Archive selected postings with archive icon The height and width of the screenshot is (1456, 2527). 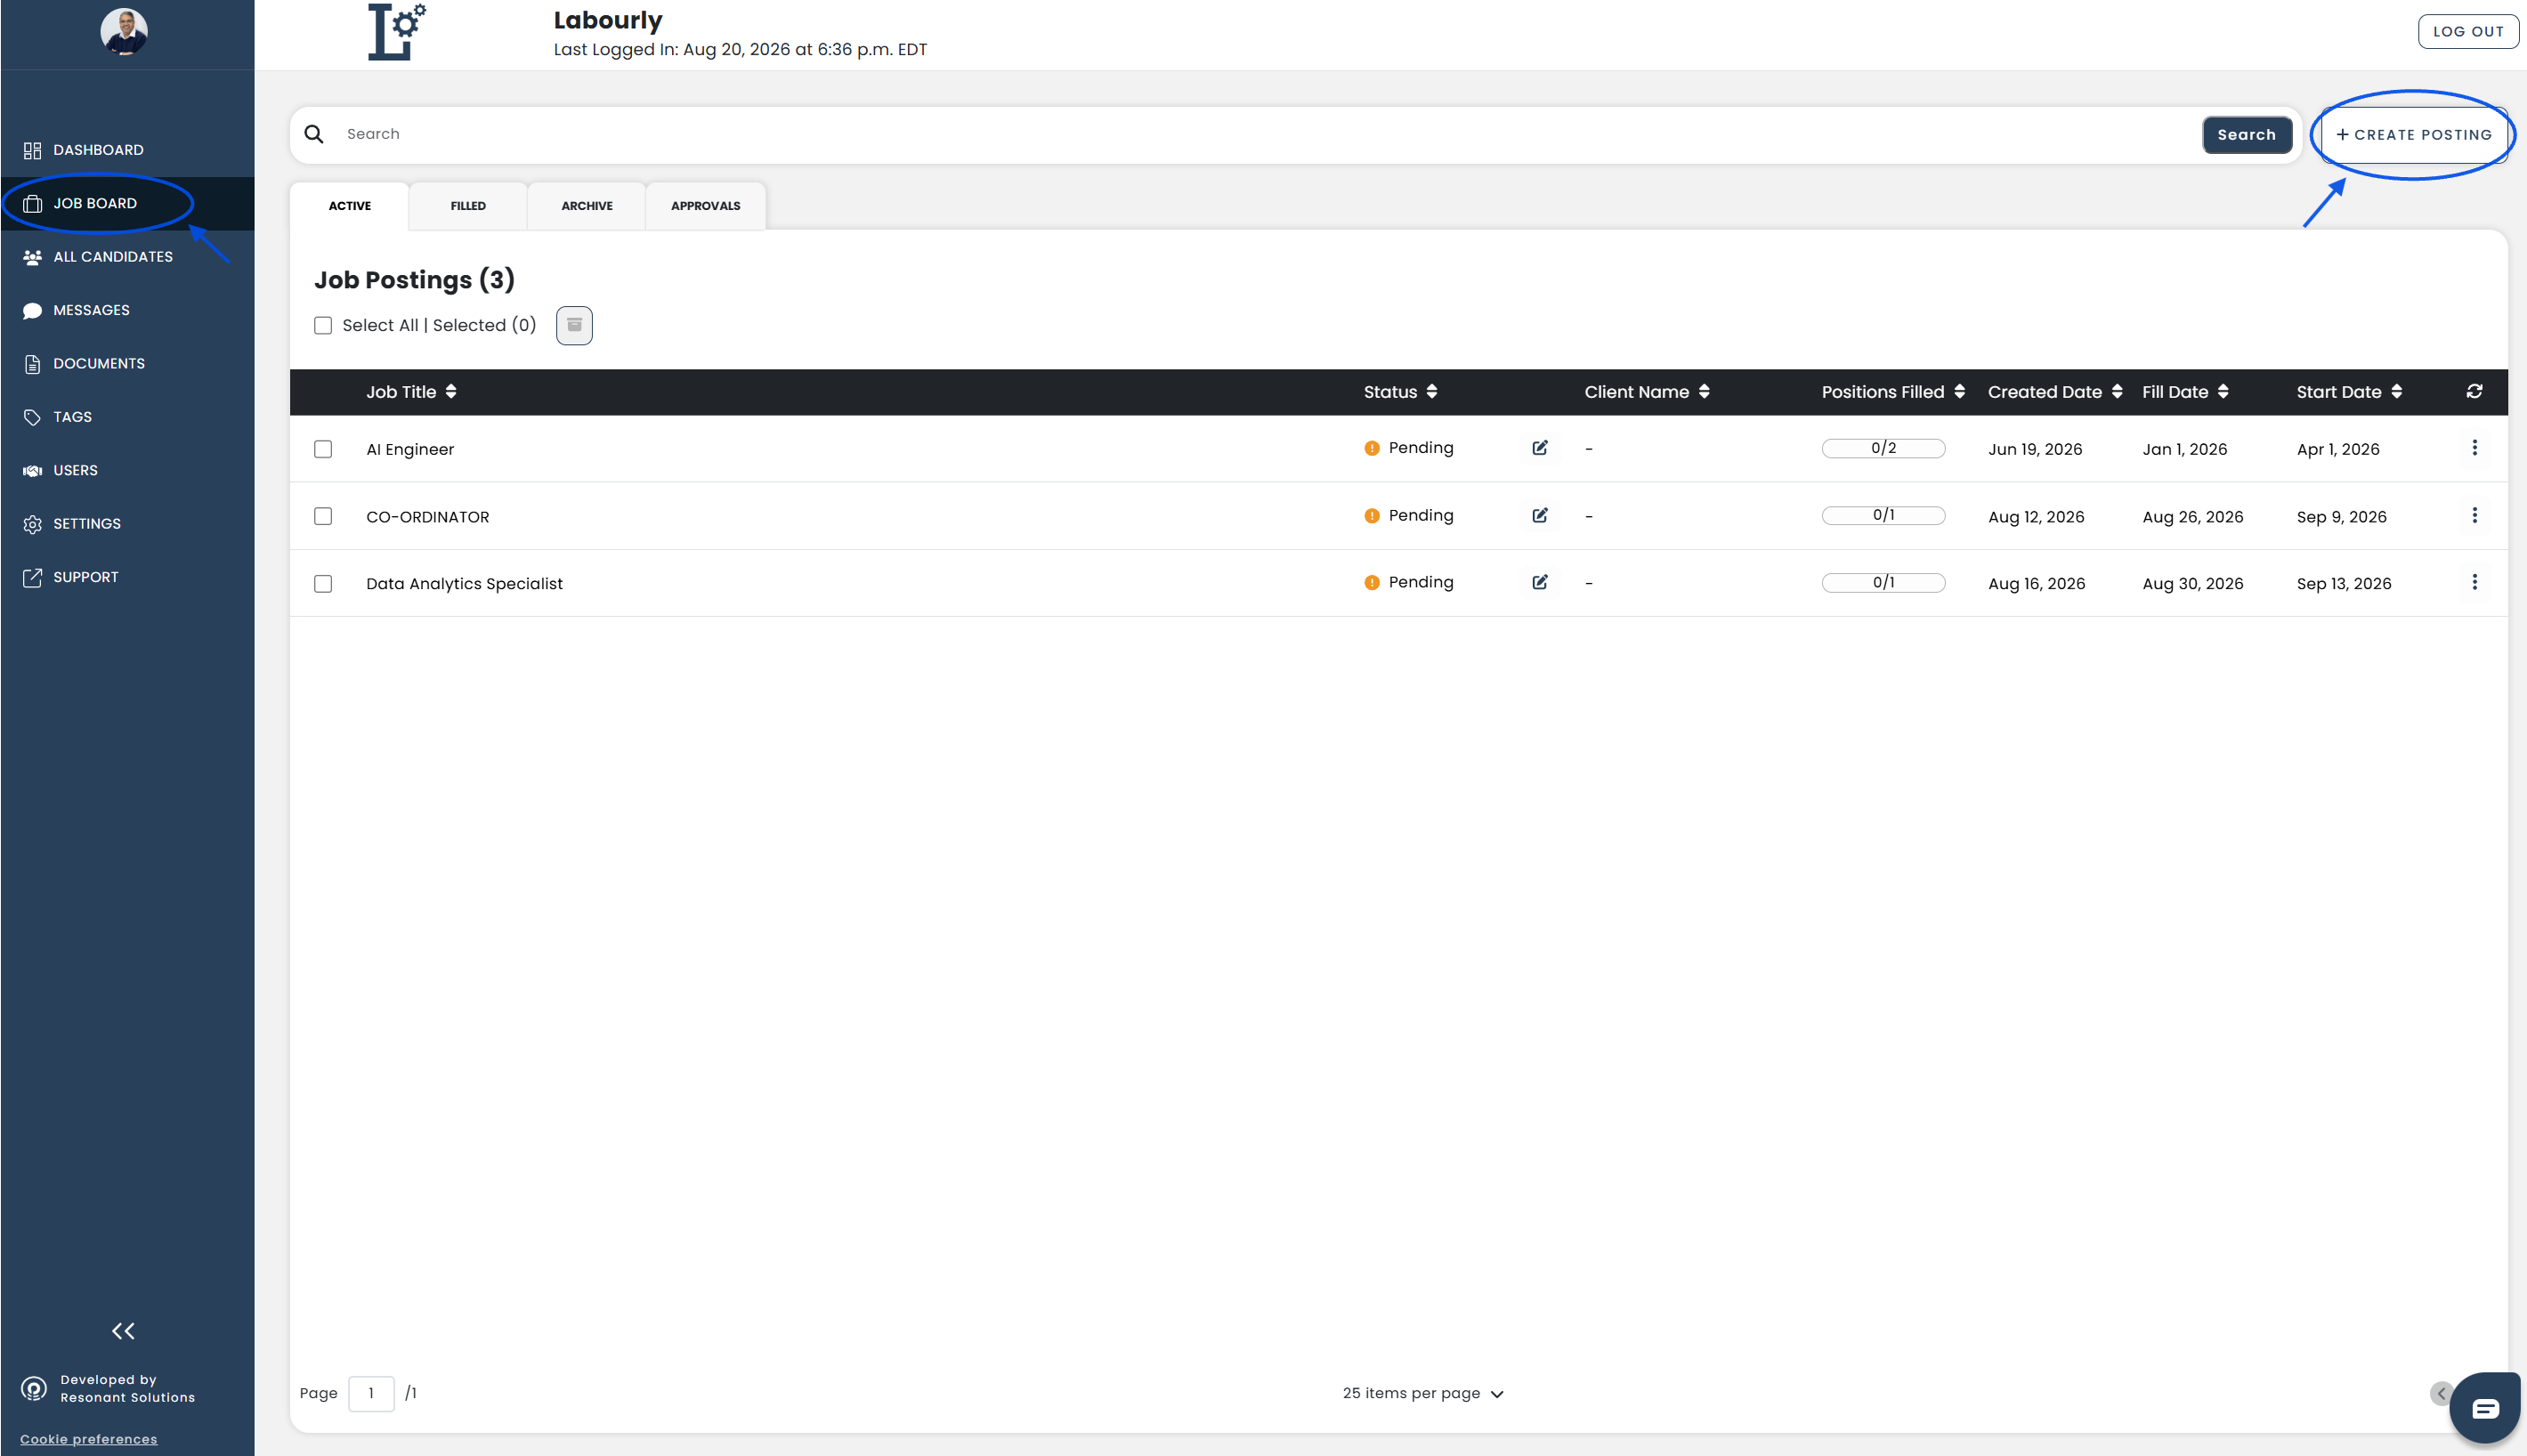pos(574,325)
